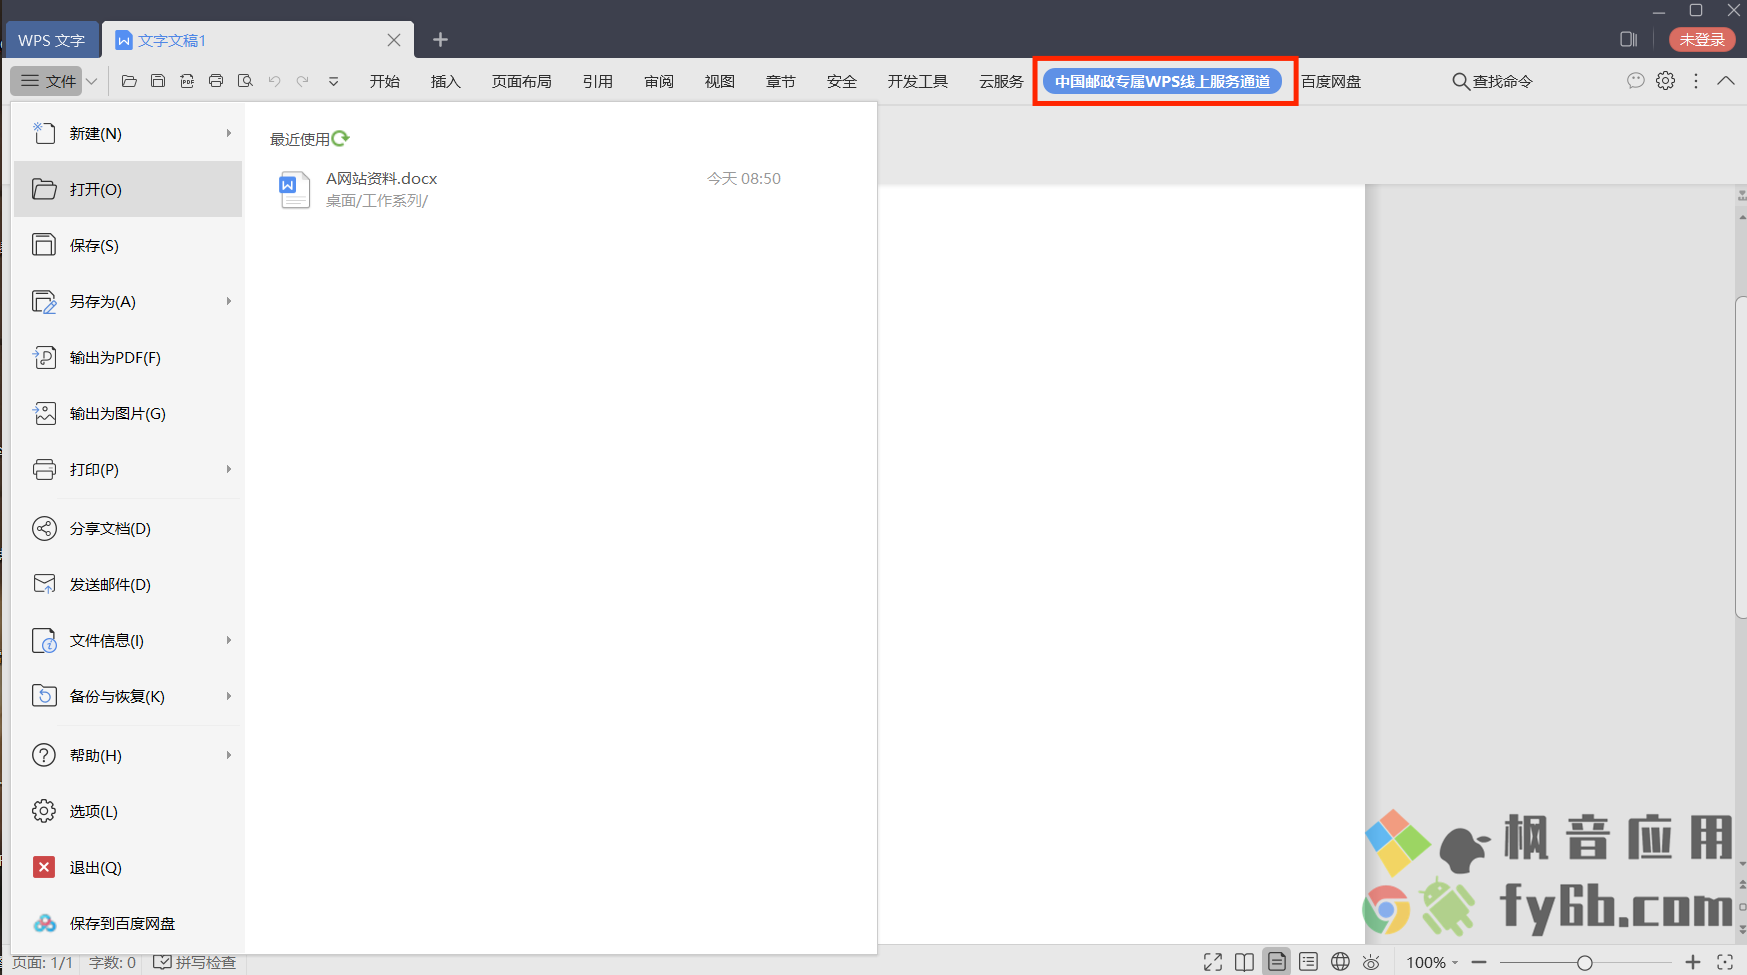This screenshot has height=975, width=1747.
Task: Add a new document tab with plus
Action: point(440,40)
